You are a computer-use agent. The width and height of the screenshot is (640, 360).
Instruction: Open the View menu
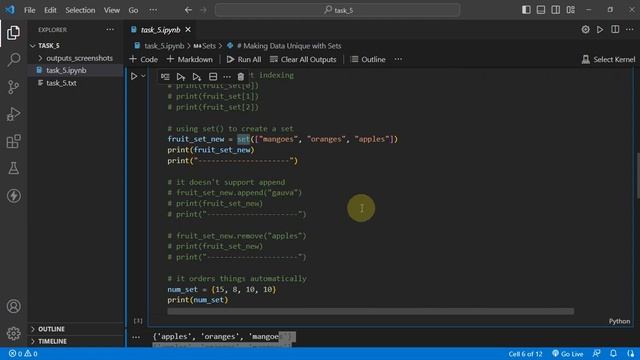[x=111, y=10]
